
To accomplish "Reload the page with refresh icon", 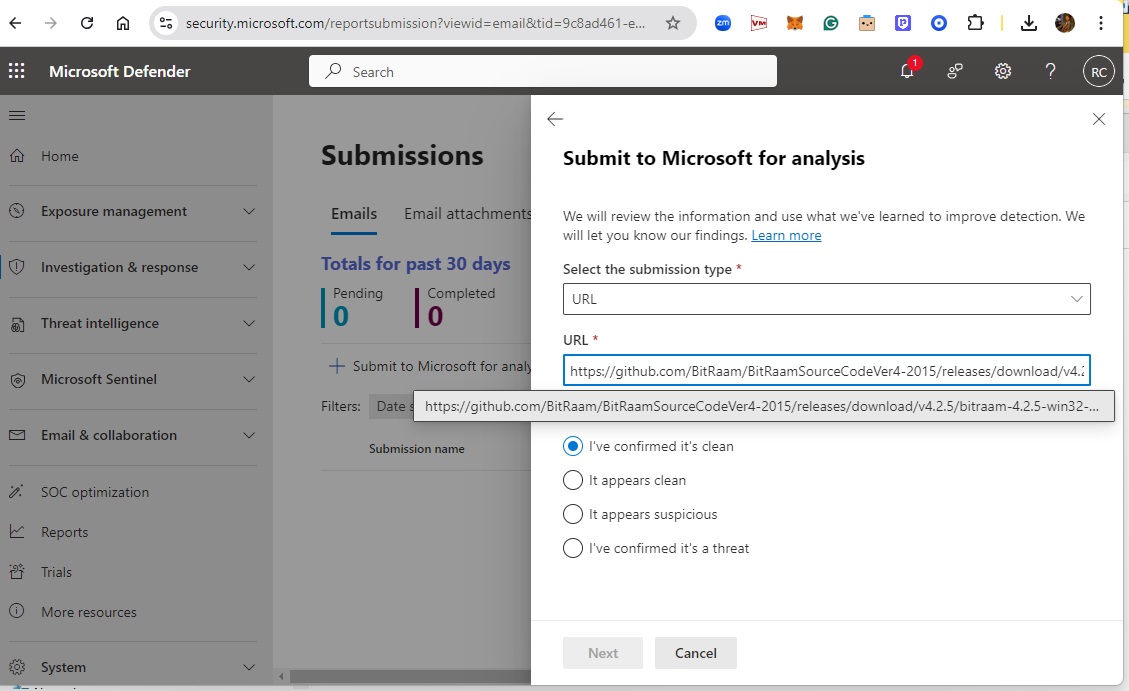I will pos(86,23).
